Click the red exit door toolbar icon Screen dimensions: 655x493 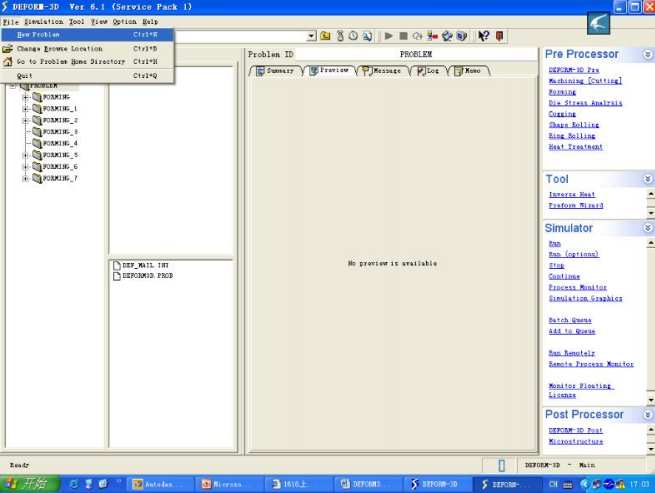point(499,36)
